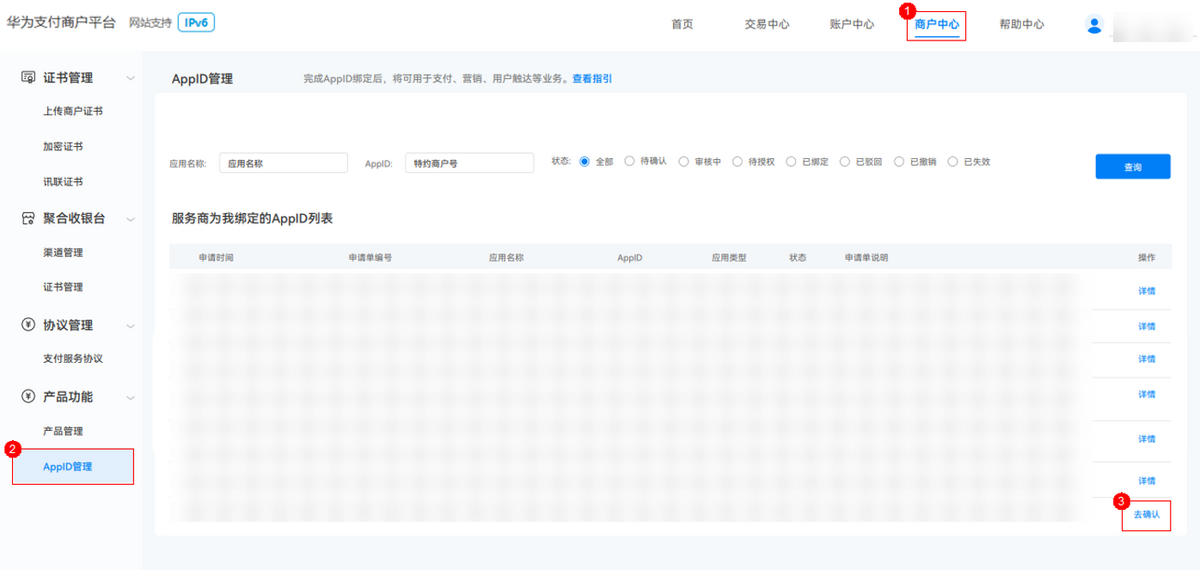Click the 聚合收银台 section icon
1200x570 pixels.
pos(28,218)
